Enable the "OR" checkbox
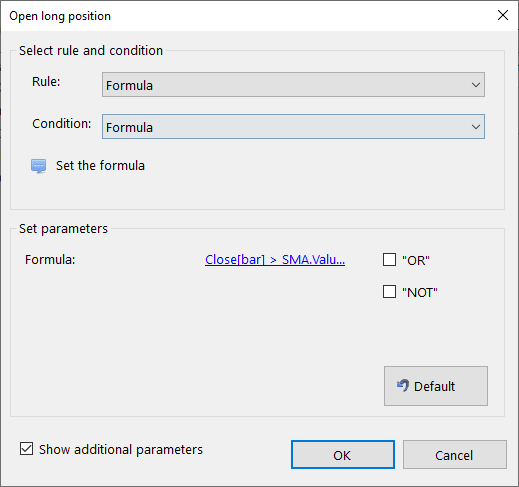 389,260
